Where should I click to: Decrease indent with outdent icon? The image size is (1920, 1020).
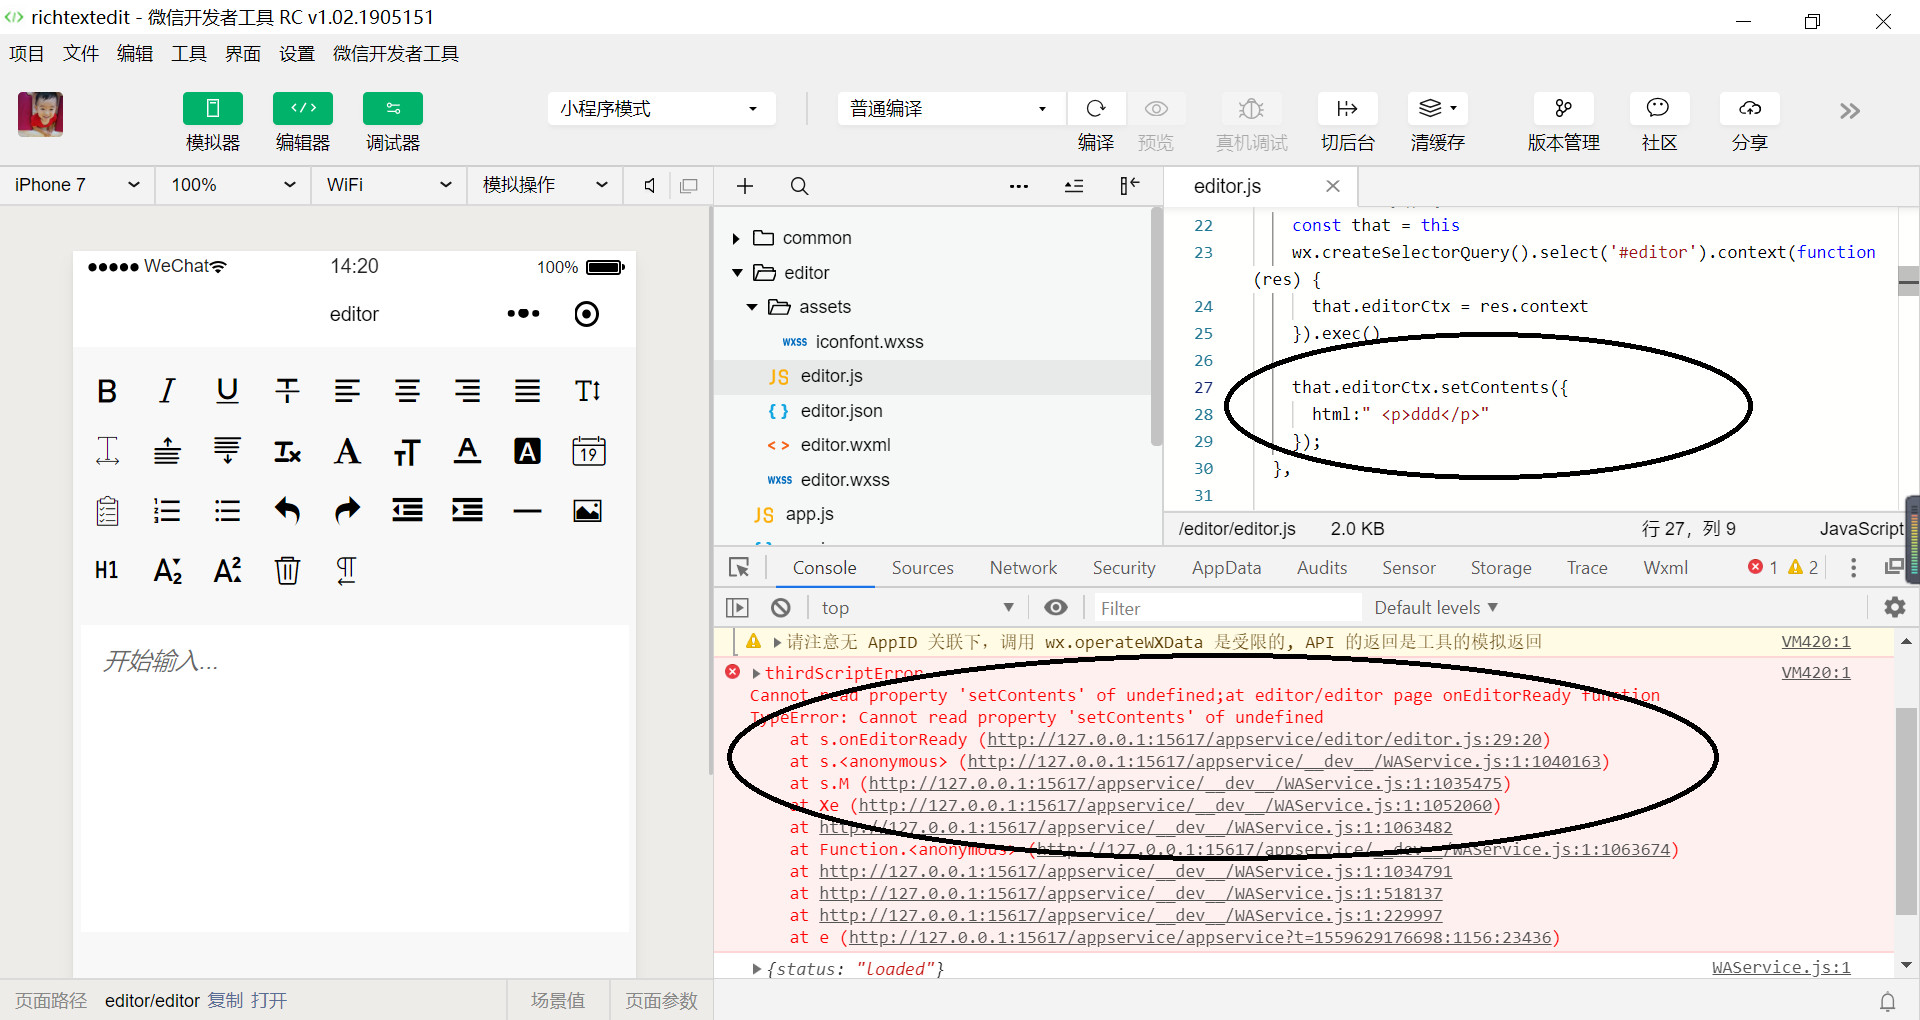tap(407, 511)
